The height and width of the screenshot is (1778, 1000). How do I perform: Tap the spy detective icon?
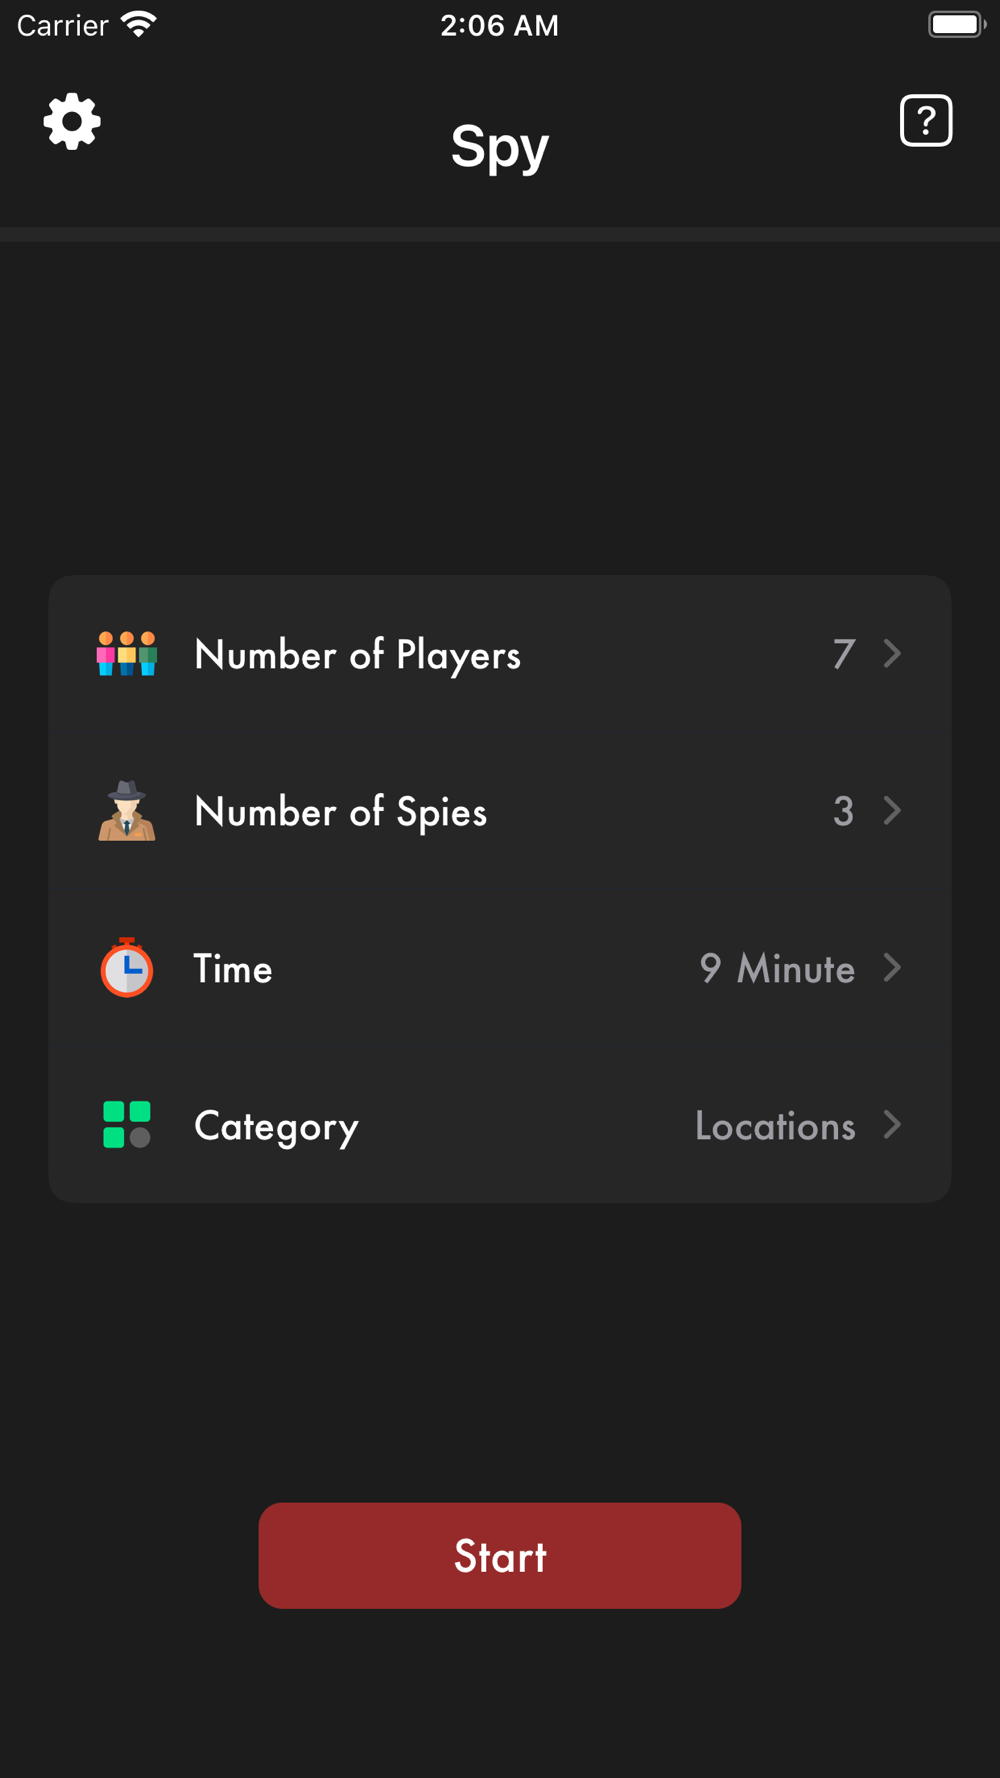127,811
